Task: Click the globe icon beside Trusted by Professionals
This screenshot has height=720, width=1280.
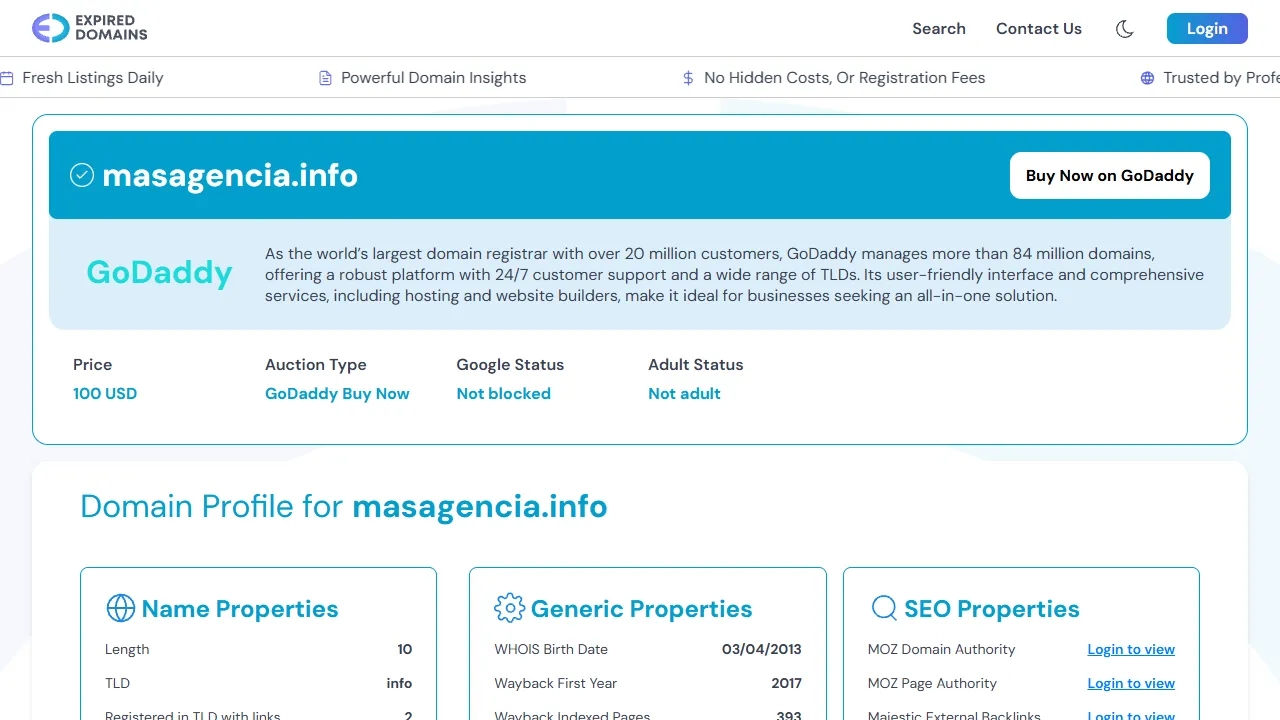Action: point(1145,77)
